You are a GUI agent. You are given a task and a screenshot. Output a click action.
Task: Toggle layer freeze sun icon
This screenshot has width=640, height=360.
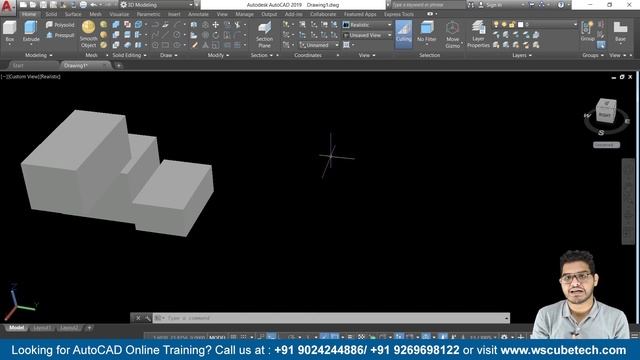tap(504, 25)
